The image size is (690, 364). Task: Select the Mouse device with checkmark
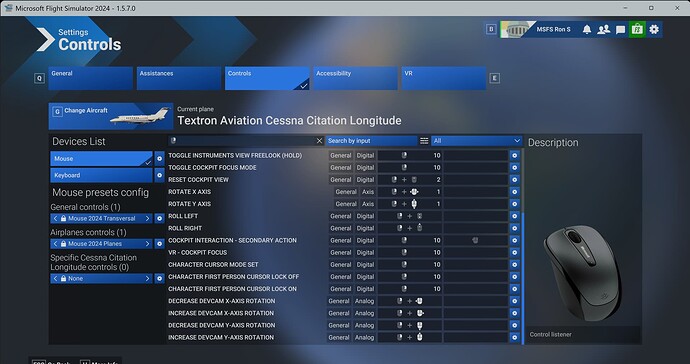(101, 158)
